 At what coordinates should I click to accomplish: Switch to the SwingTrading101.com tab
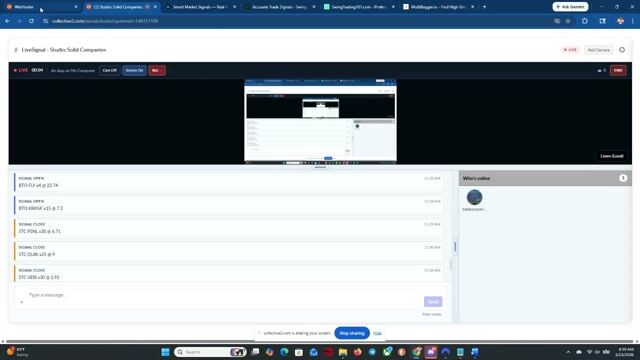(358, 7)
